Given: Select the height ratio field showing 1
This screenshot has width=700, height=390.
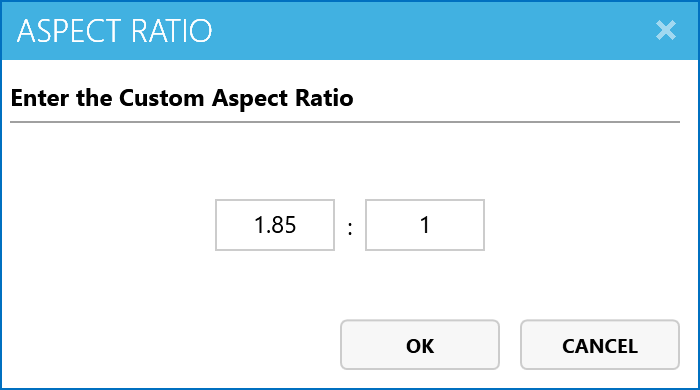Looking at the screenshot, I should tap(425, 225).
